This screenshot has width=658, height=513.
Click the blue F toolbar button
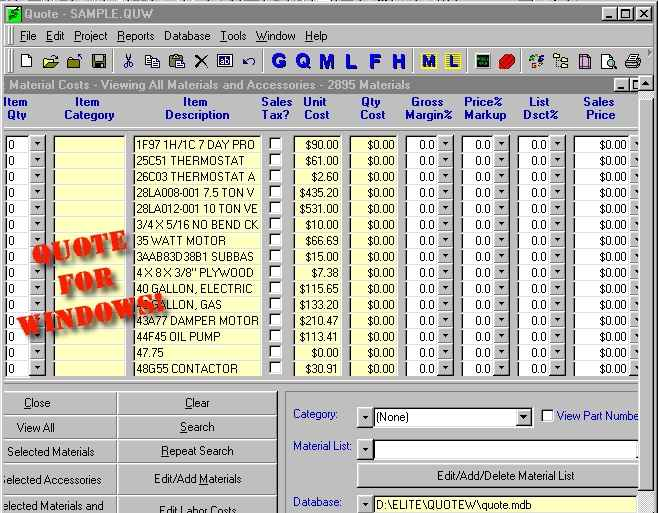pos(376,62)
